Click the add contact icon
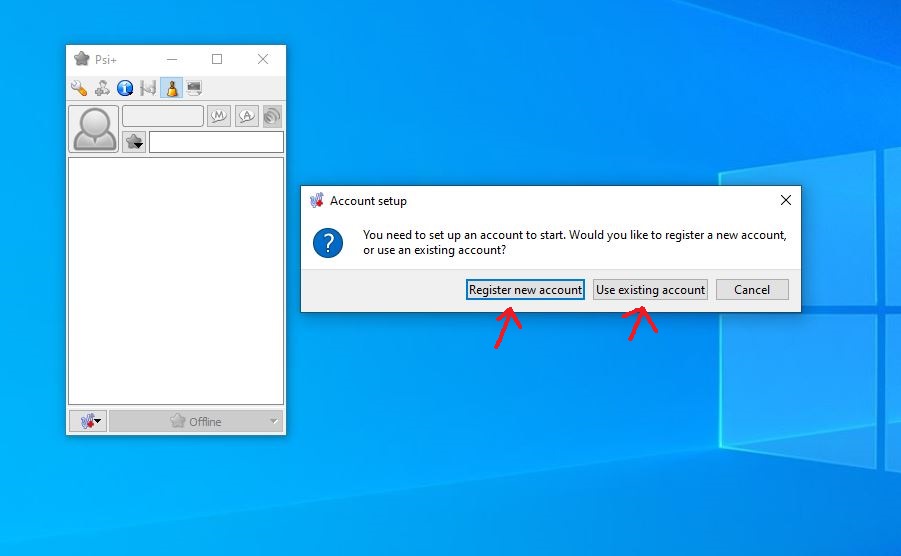Screen dimensions: 901x556 [x=102, y=88]
